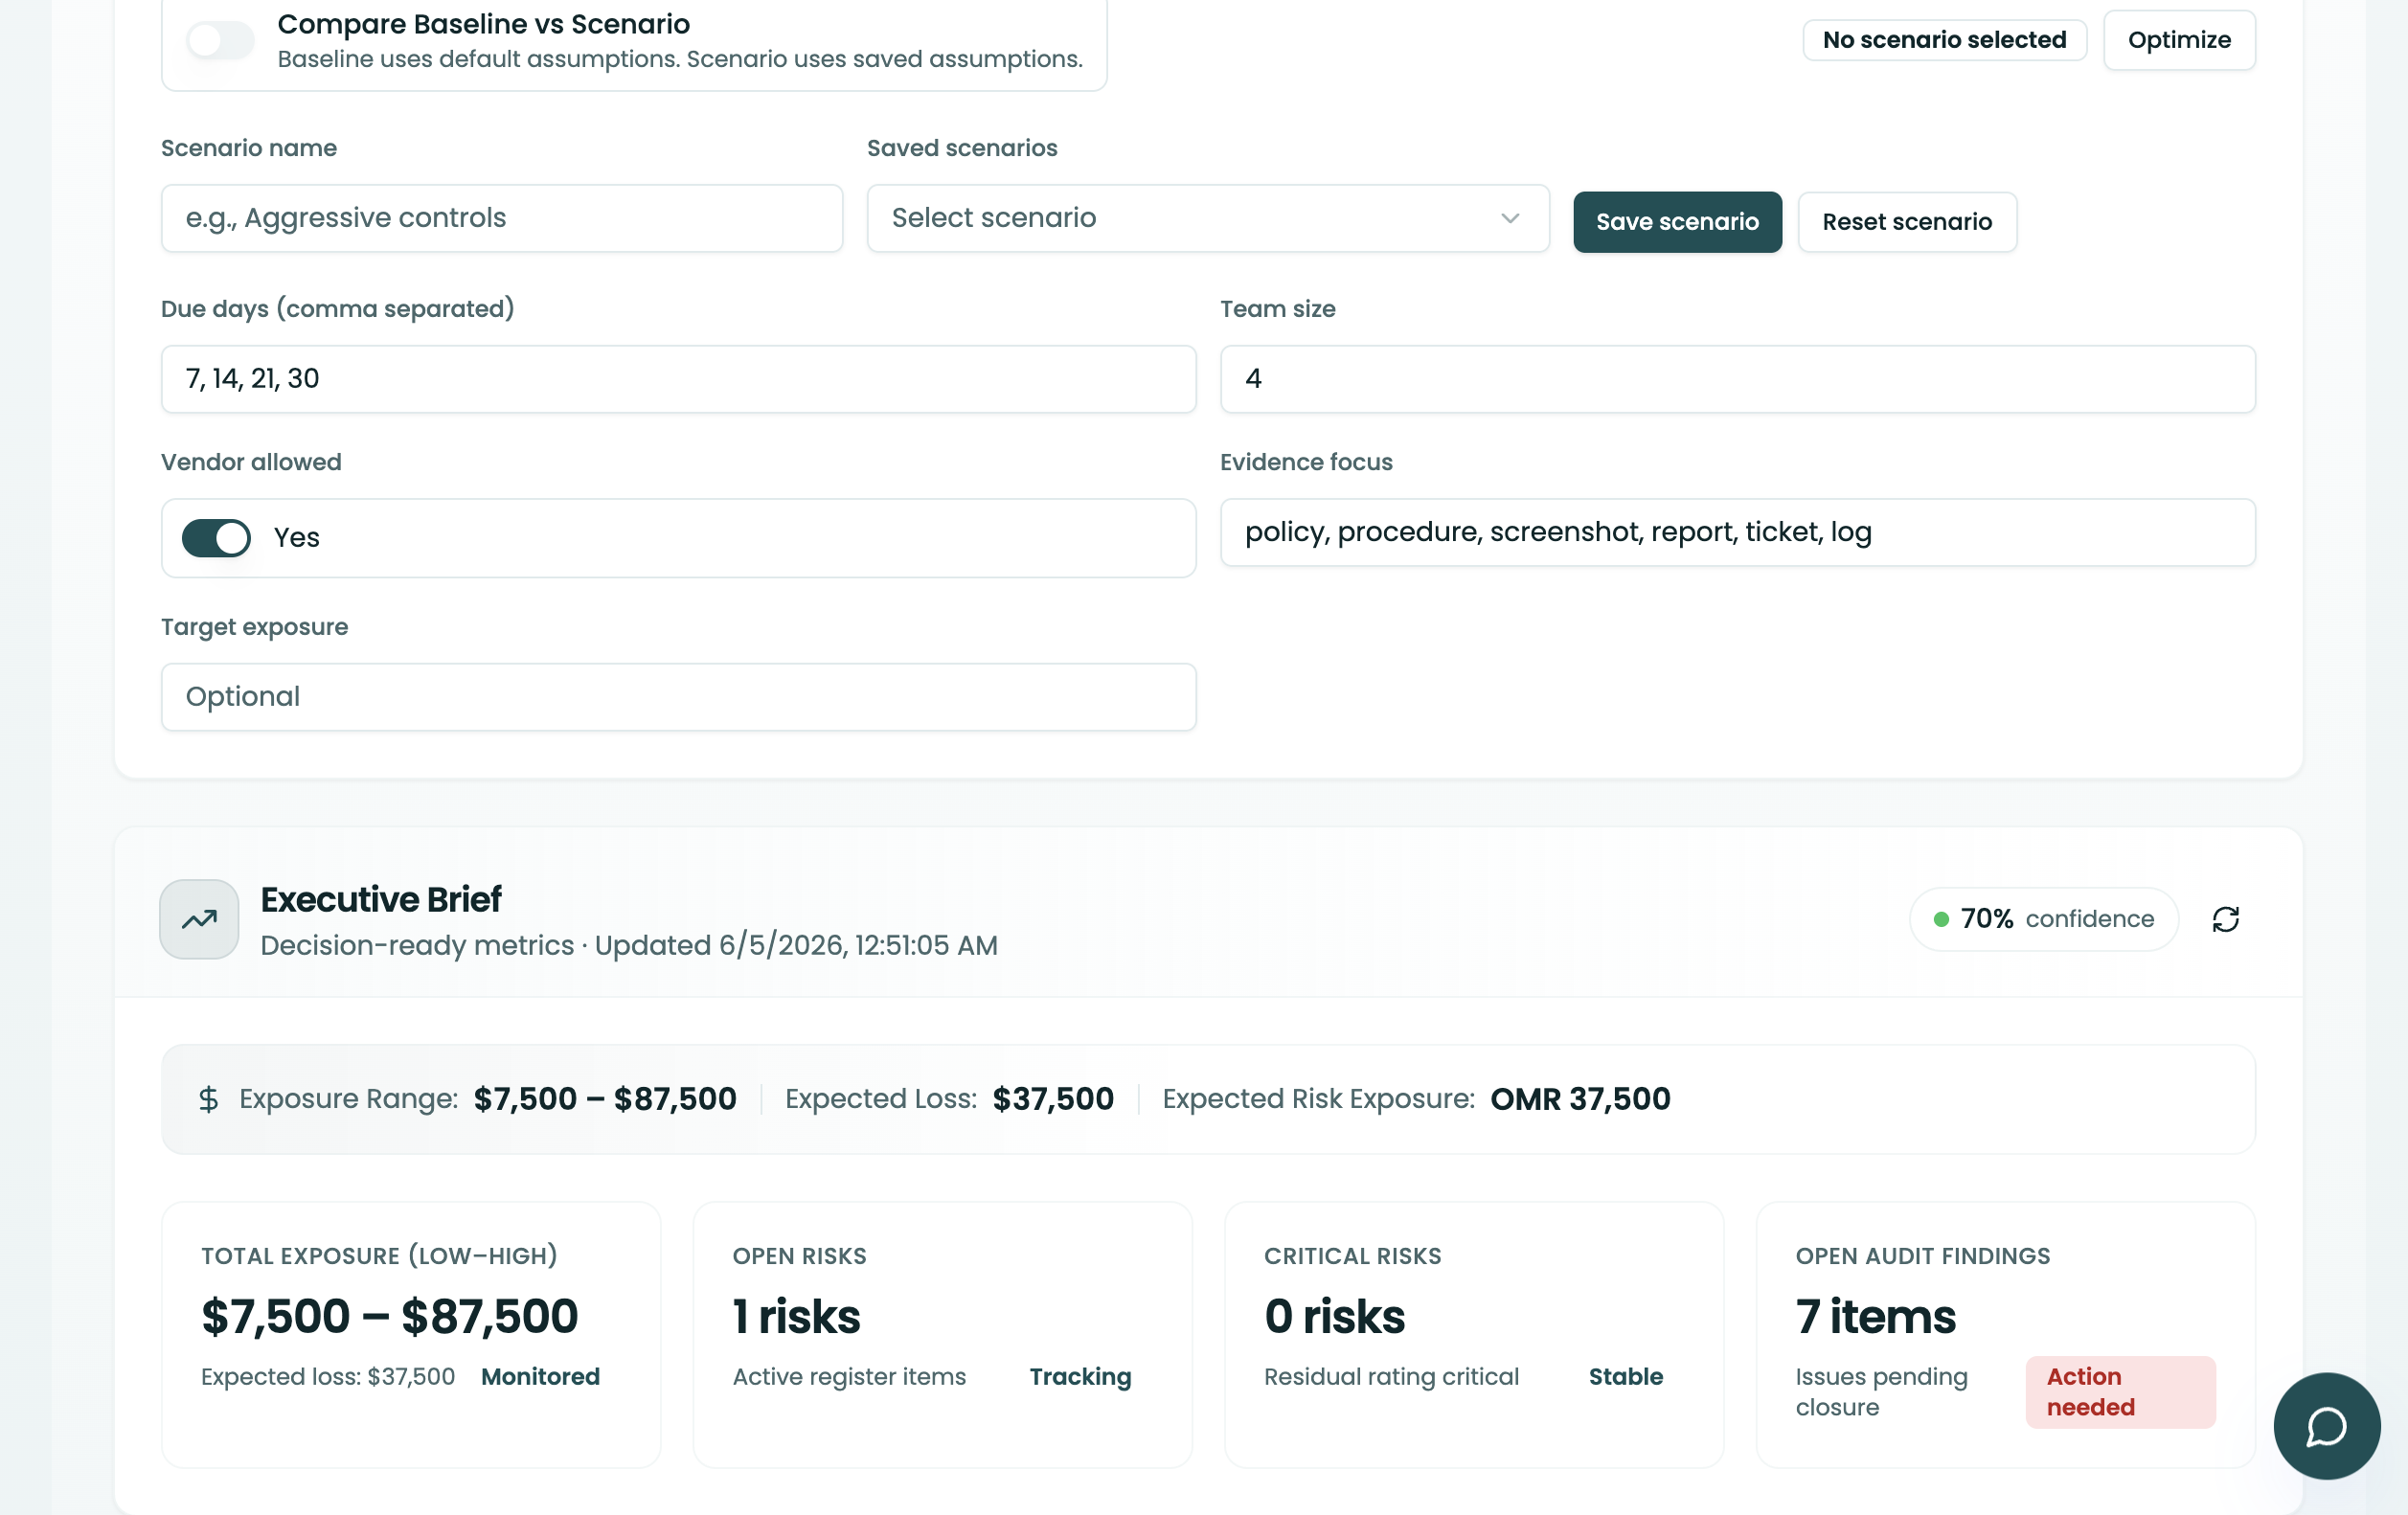Click the Total Exposure $7,500 – $87,500 card value

pos(390,1317)
